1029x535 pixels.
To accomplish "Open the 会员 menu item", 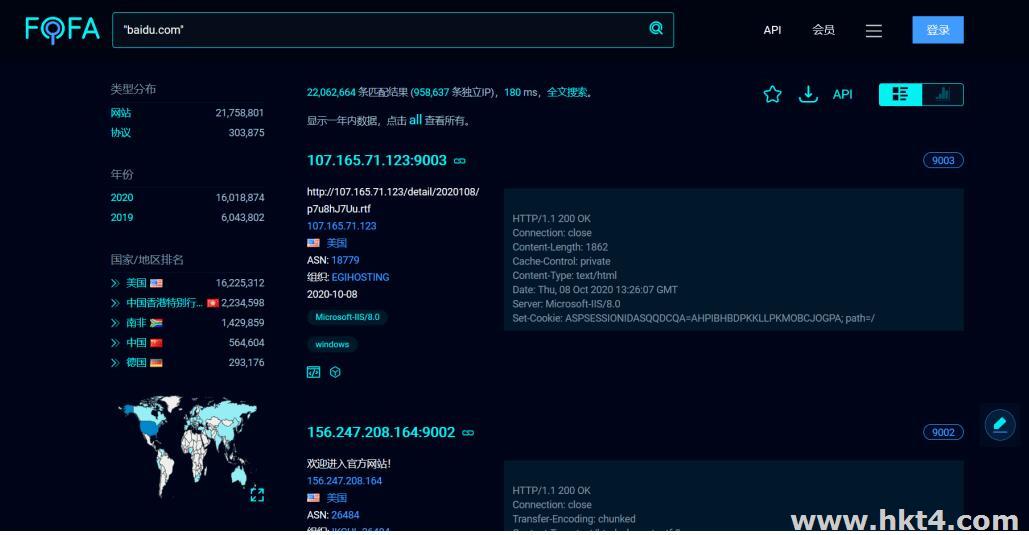I will (x=823, y=30).
